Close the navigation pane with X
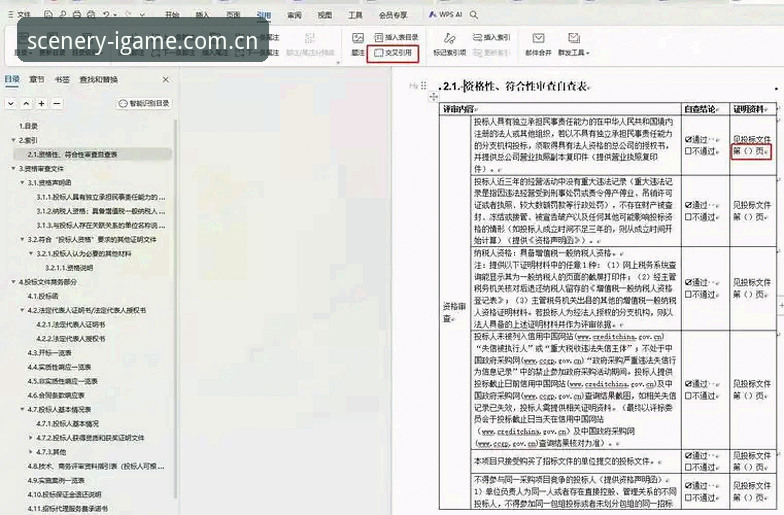The width and height of the screenshot is (784, 515). (x=166, y=80)
